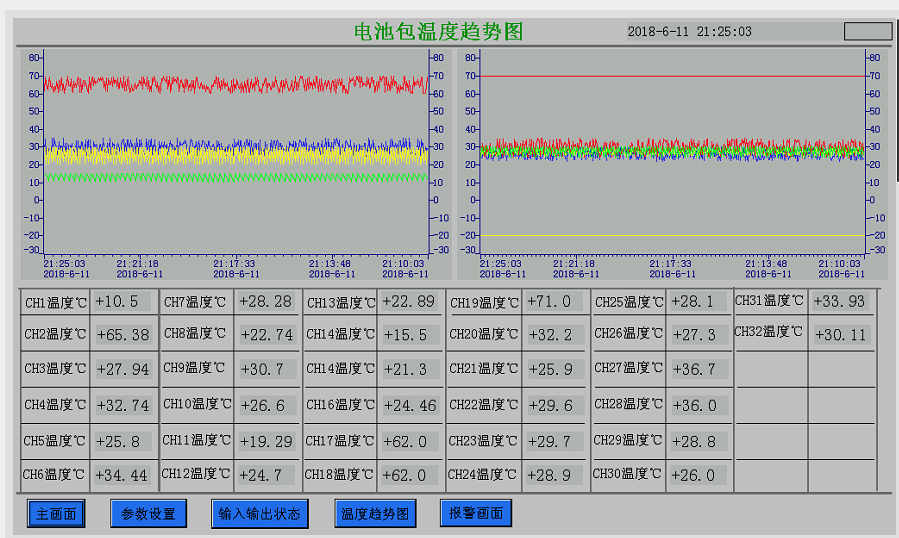Select CH25 value +28.1
The image size is (899, 538).
click(698, 302)
